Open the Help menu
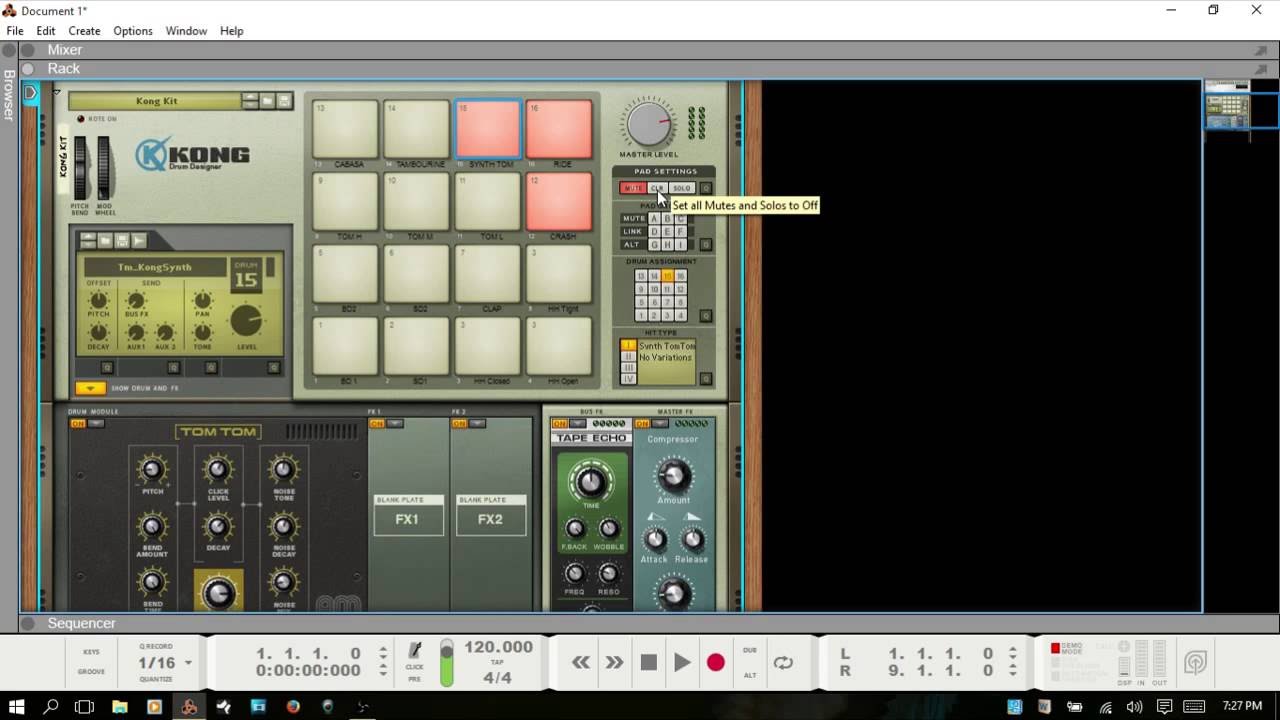The width and height of the screenshot is (1280, 720). 232,31
